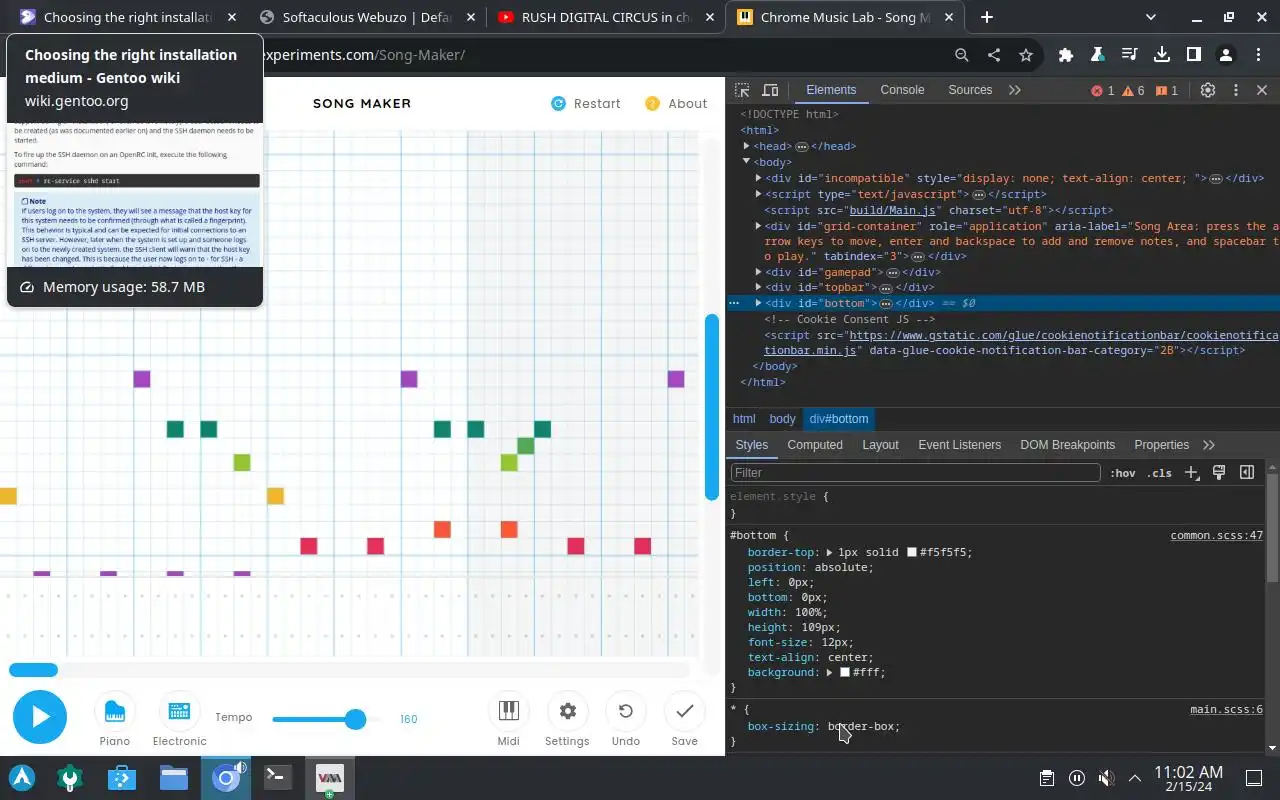
Task: Toggle the :hov element state panel
Action: (1123, 473)
